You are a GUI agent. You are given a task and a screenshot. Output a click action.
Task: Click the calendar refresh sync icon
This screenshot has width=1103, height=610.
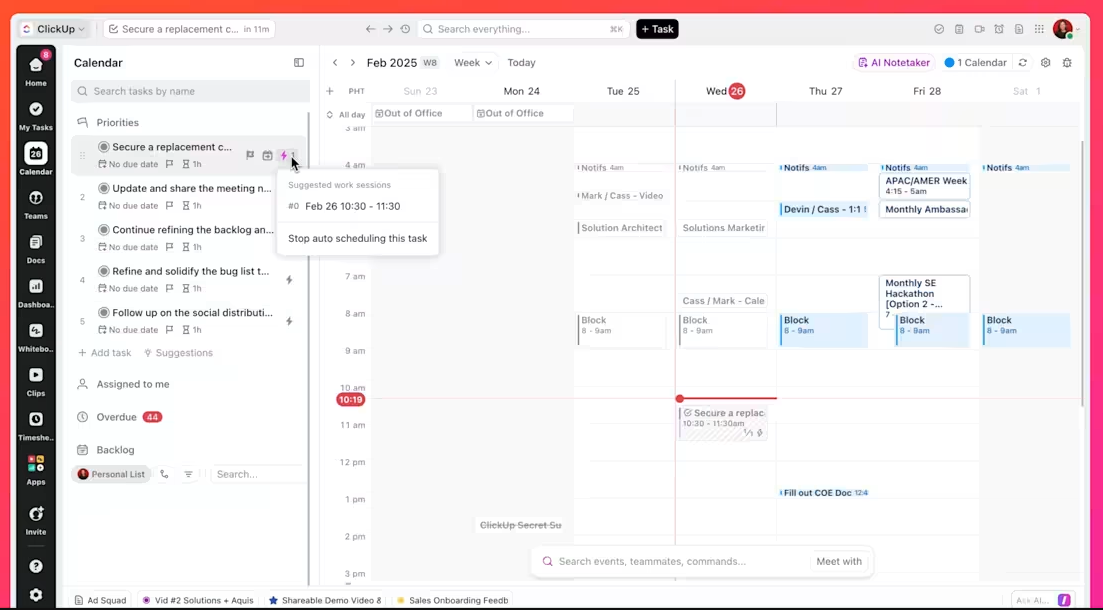pyautogui.click(x=1023, y=63)
